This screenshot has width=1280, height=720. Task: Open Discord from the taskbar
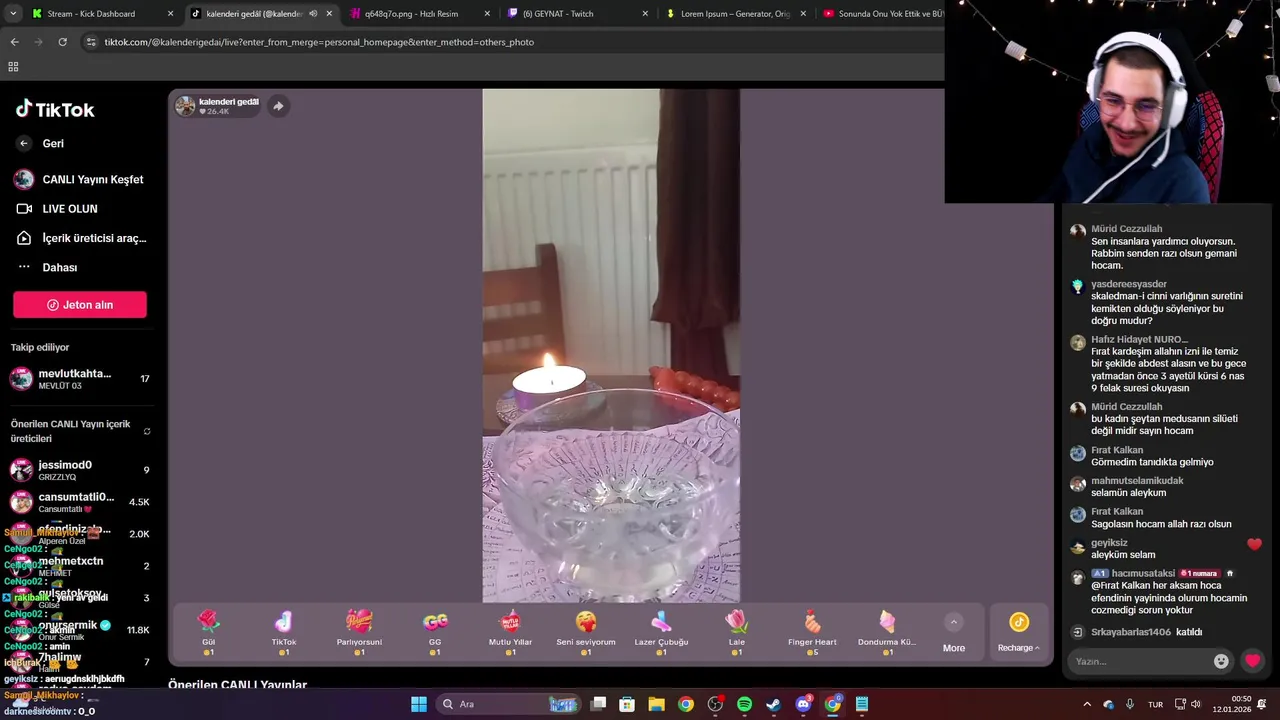click(803, 704)
